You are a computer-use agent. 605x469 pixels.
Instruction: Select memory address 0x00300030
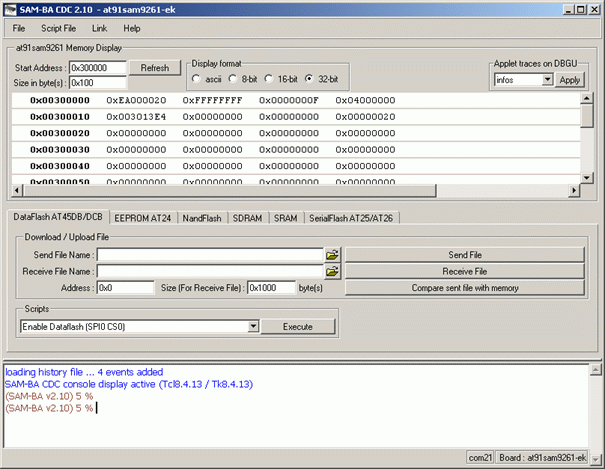pyautogui.click(x=60, y=150)
